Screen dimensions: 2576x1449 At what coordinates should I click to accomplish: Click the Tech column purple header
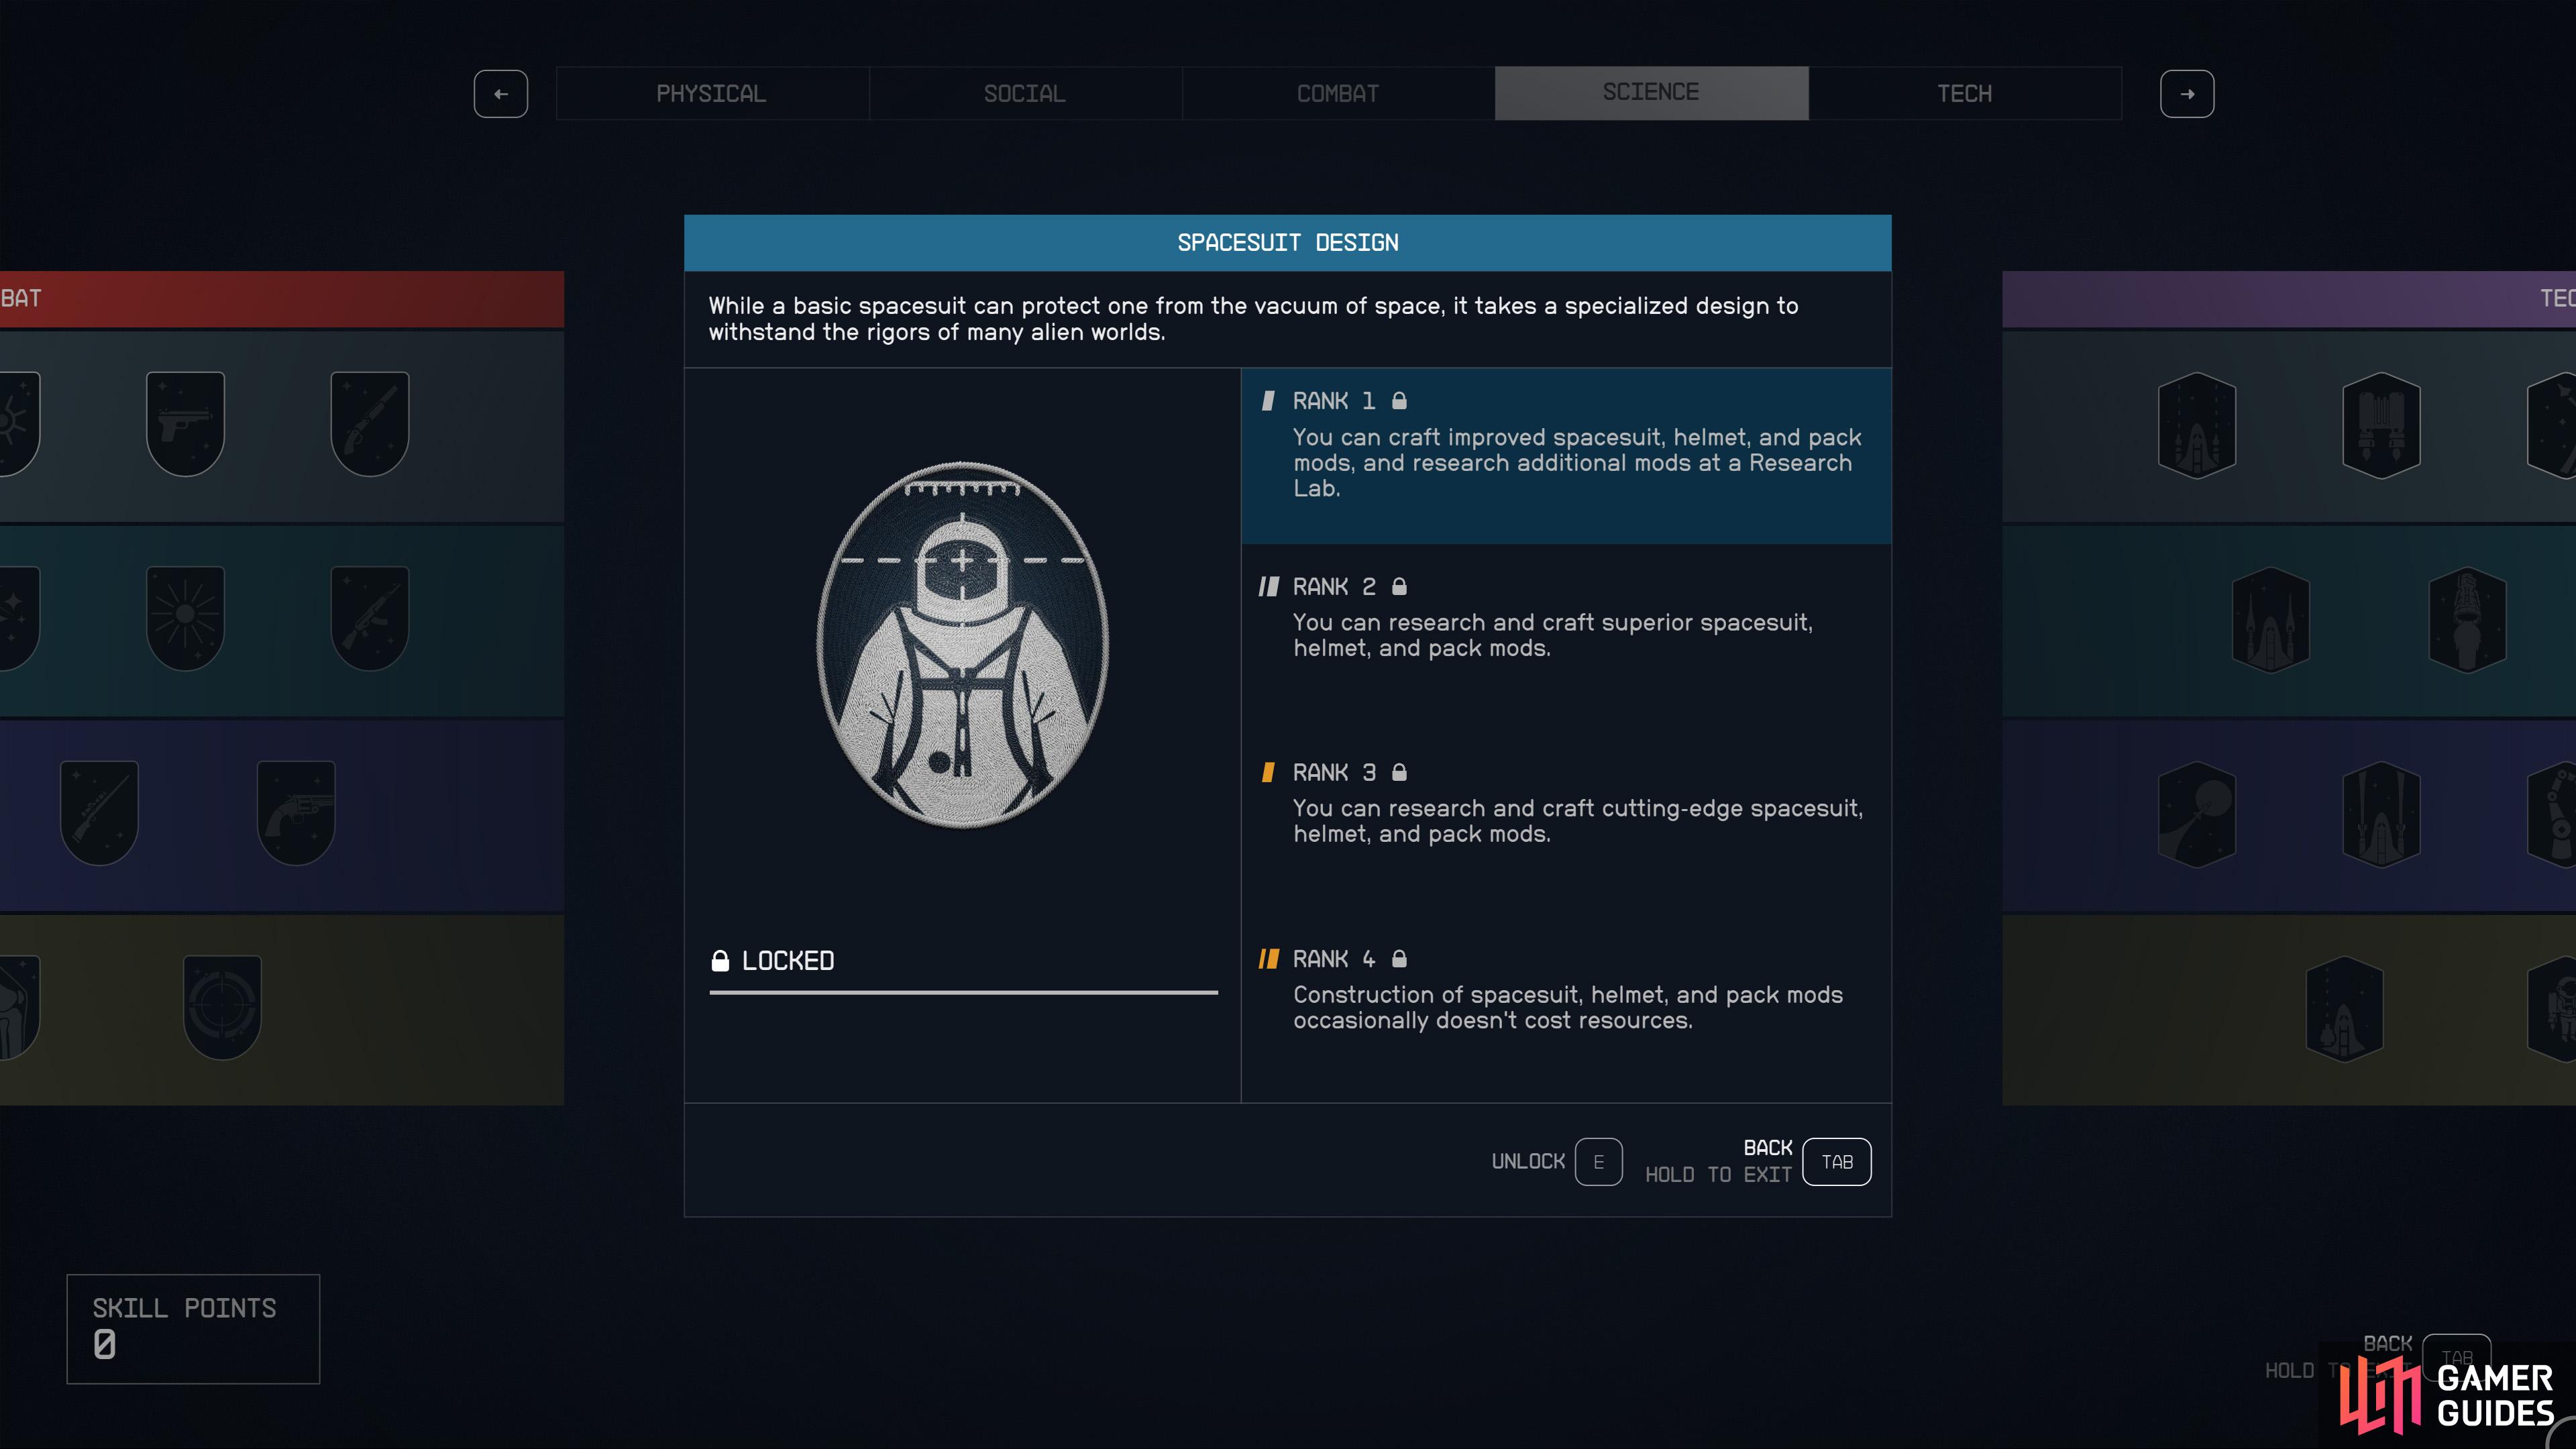click(2289, 298)
